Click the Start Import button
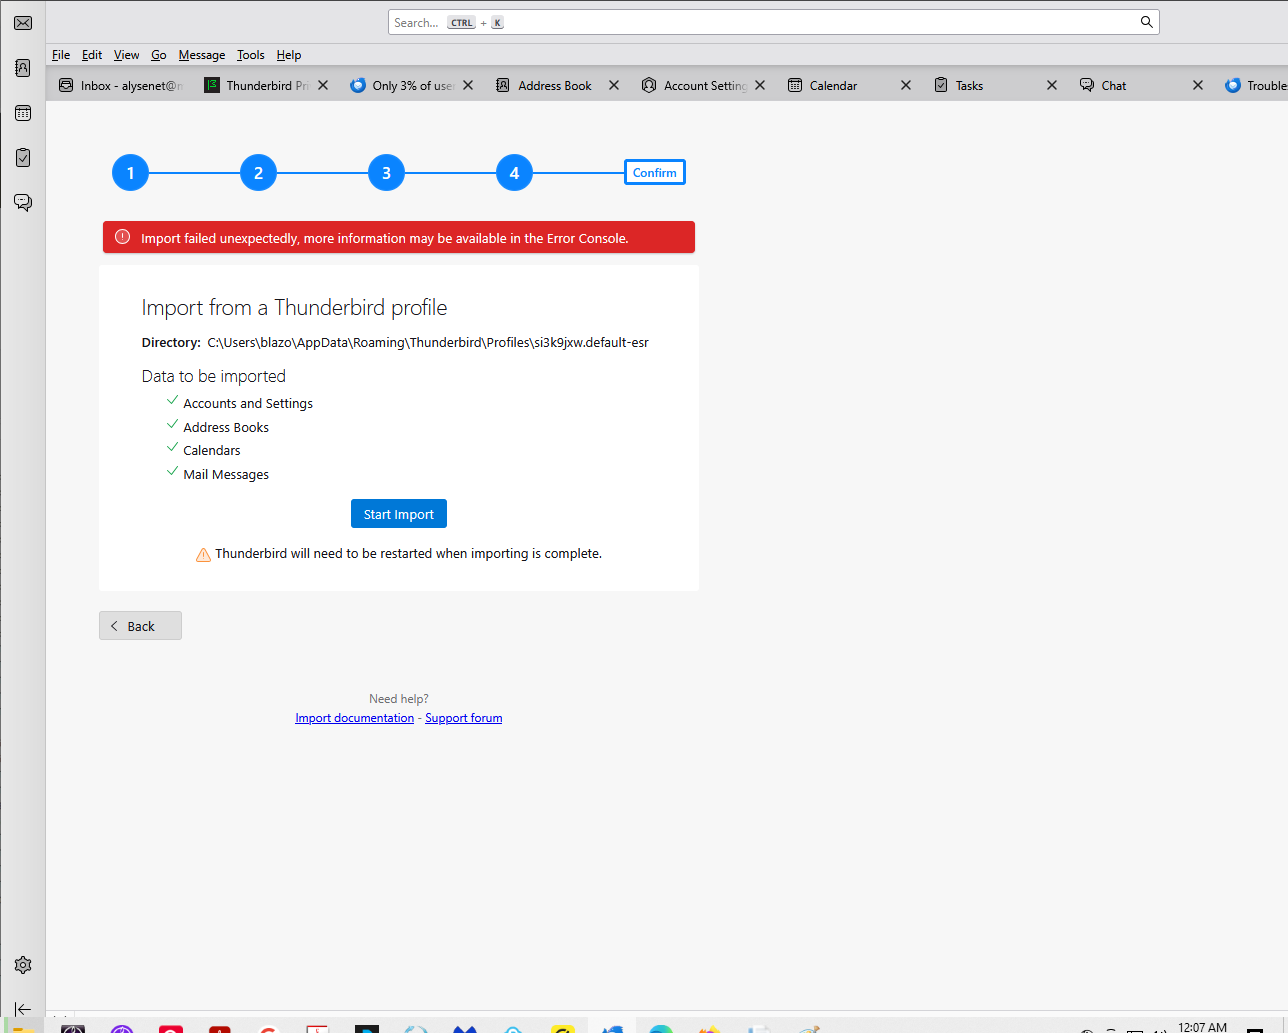1288x1033 pixels. tap(399, 514)
